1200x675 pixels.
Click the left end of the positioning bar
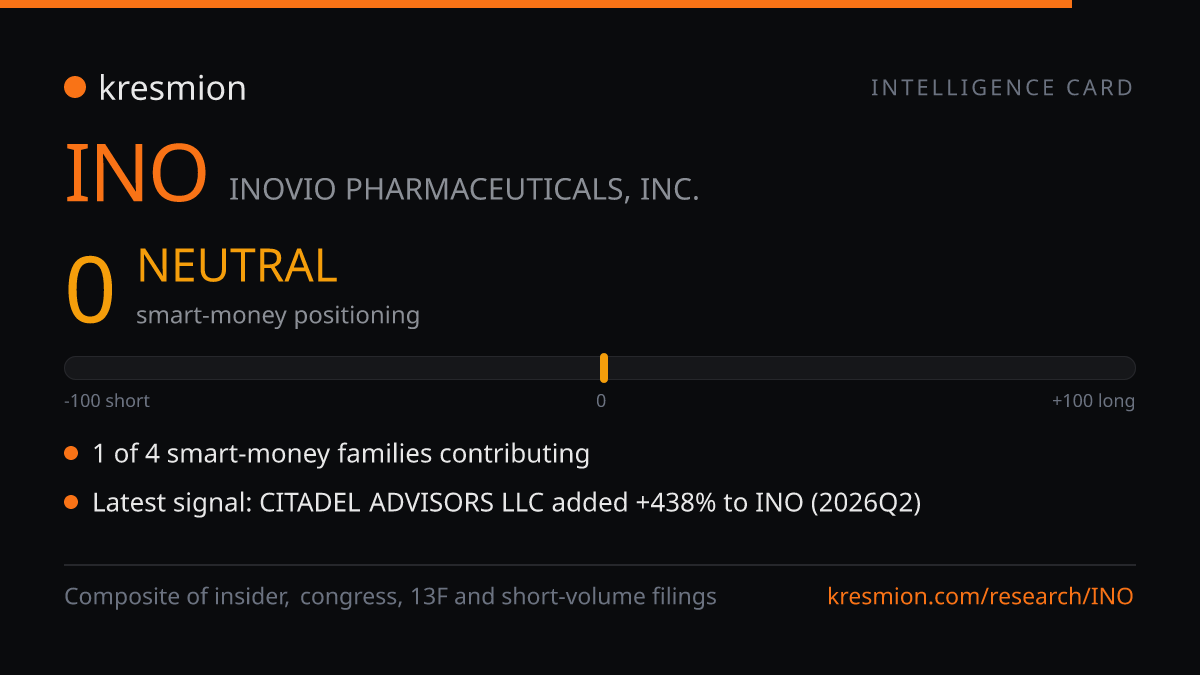(72, 368)
